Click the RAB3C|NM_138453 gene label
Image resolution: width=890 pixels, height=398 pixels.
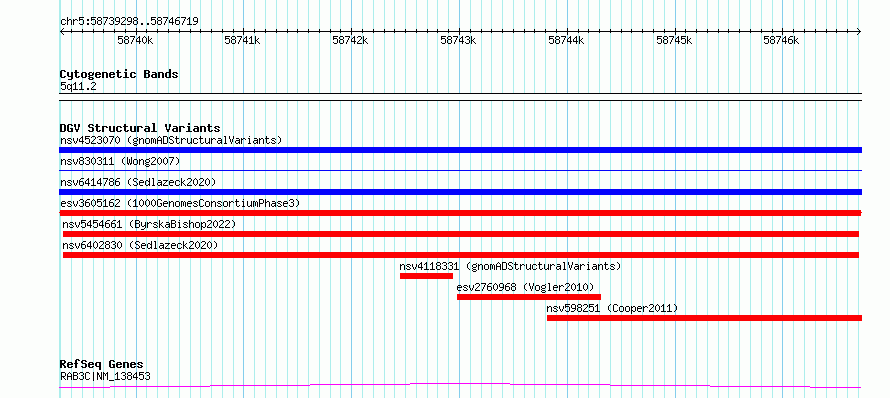coord(105,376)
